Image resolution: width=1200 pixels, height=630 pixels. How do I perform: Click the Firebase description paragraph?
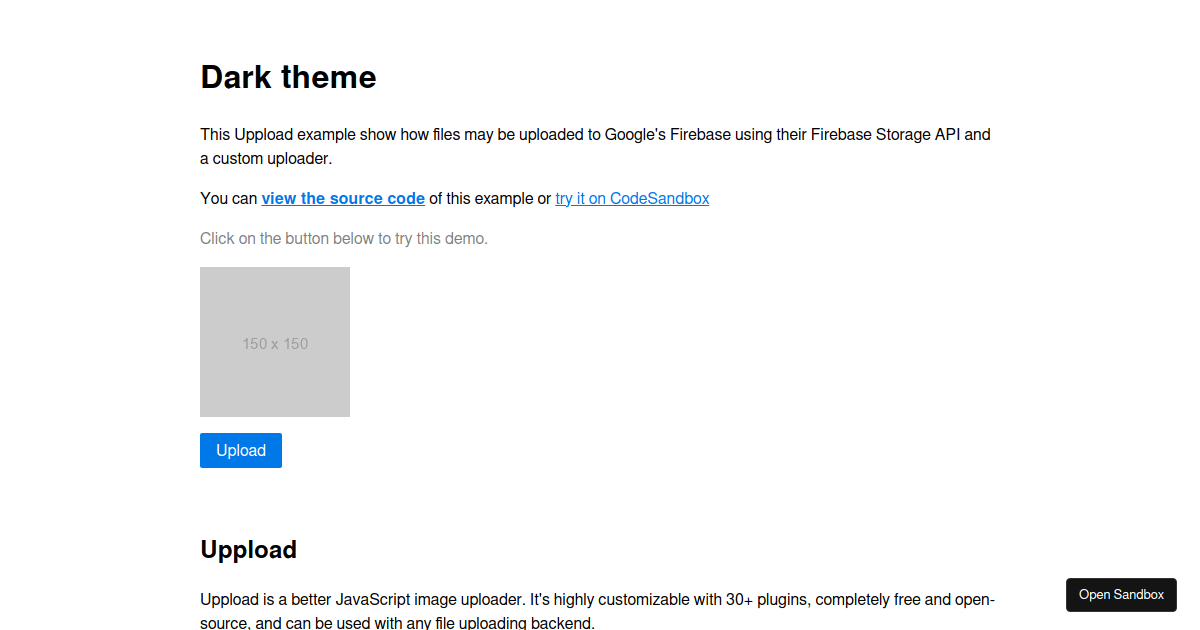[x=595, y=145]
